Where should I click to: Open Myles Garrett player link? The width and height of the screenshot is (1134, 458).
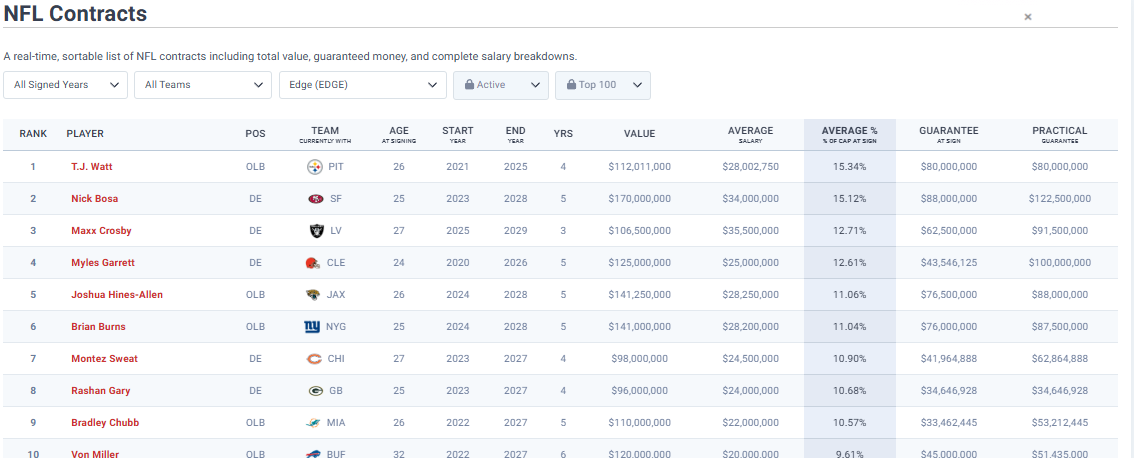[x=103, y=263]
